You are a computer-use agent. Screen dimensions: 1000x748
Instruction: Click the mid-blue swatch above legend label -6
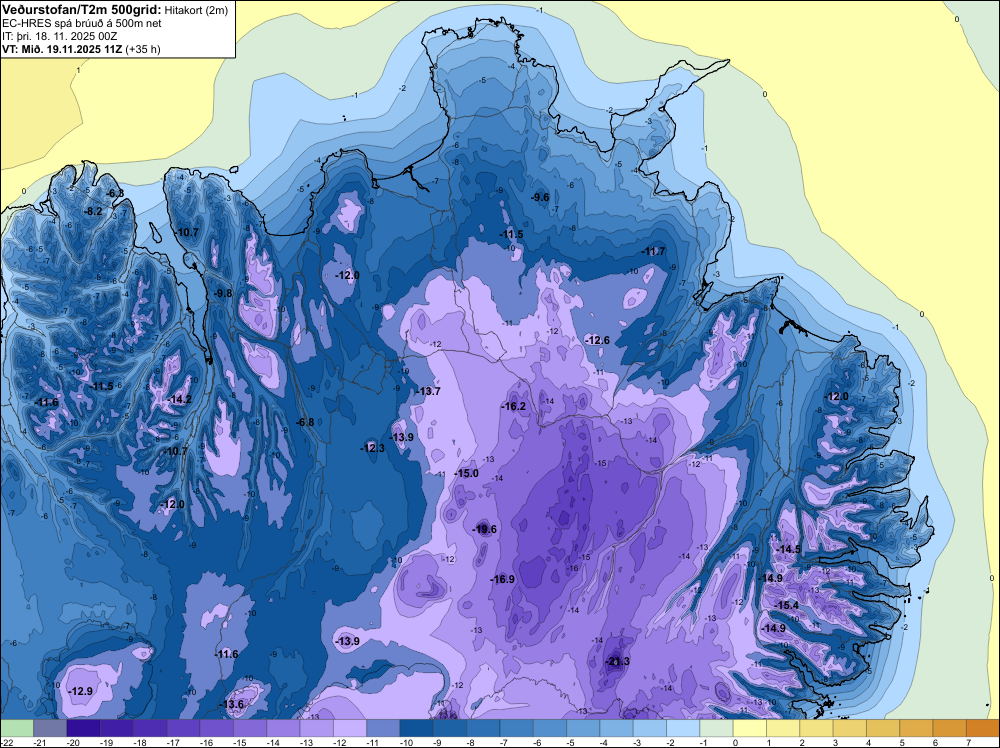(550, 728)
